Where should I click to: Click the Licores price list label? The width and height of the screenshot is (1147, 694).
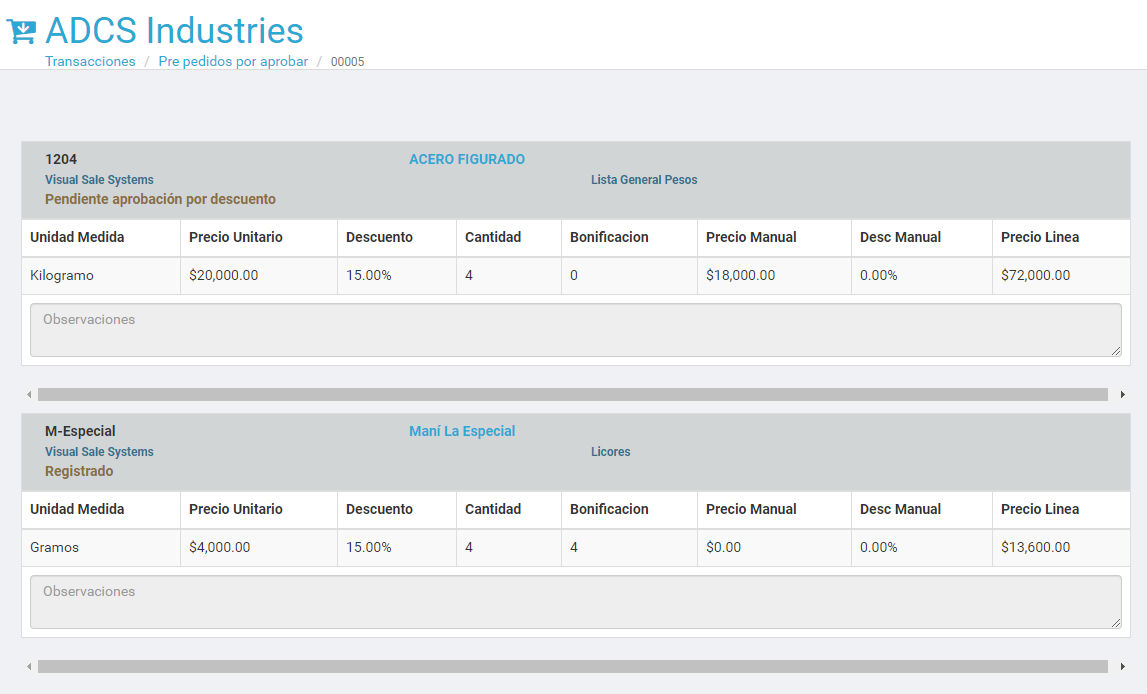point(611,452)
